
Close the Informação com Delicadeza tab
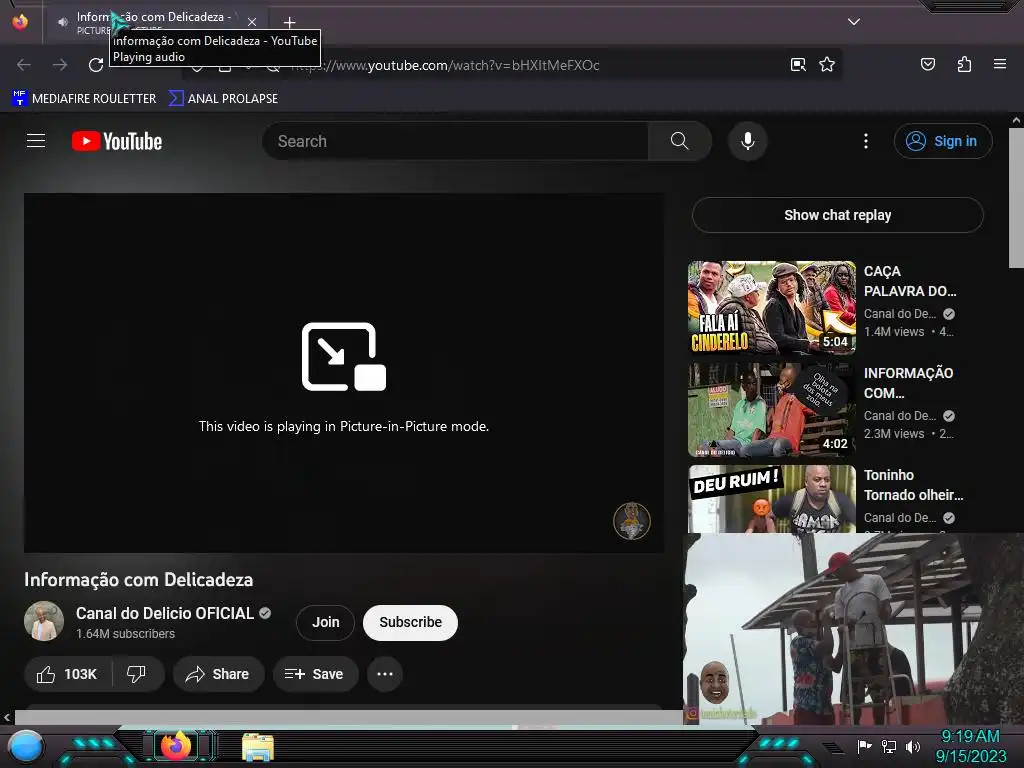click(252, 22)
